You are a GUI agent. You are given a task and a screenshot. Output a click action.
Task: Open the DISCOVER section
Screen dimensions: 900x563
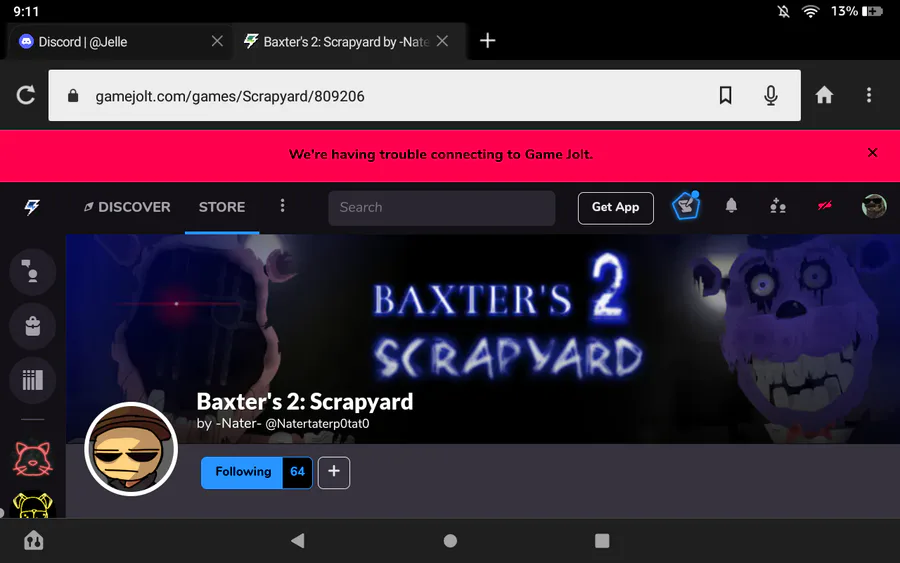tap(127, 207)
